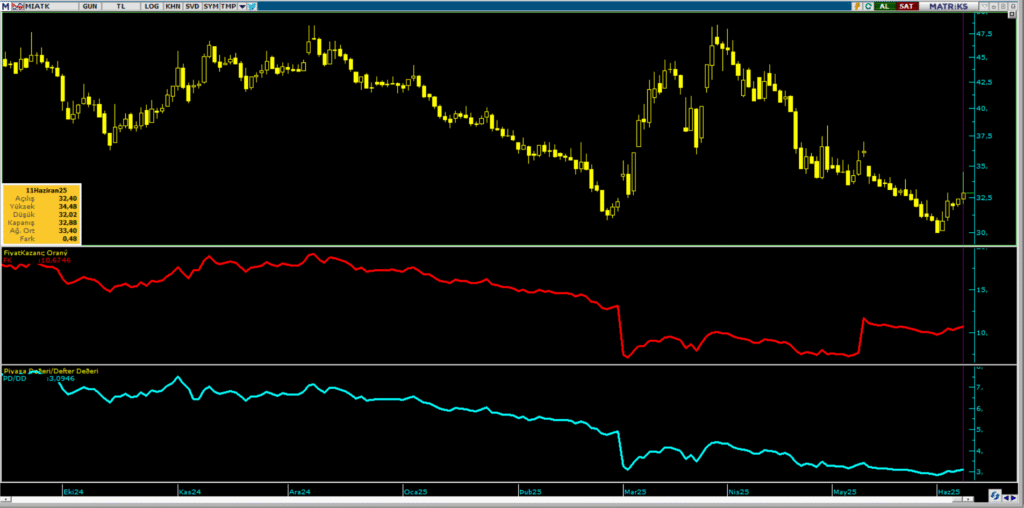Expand the toolbar down-arrow menu
This screenshot has height=508, width=1024.
pos(241,6)
